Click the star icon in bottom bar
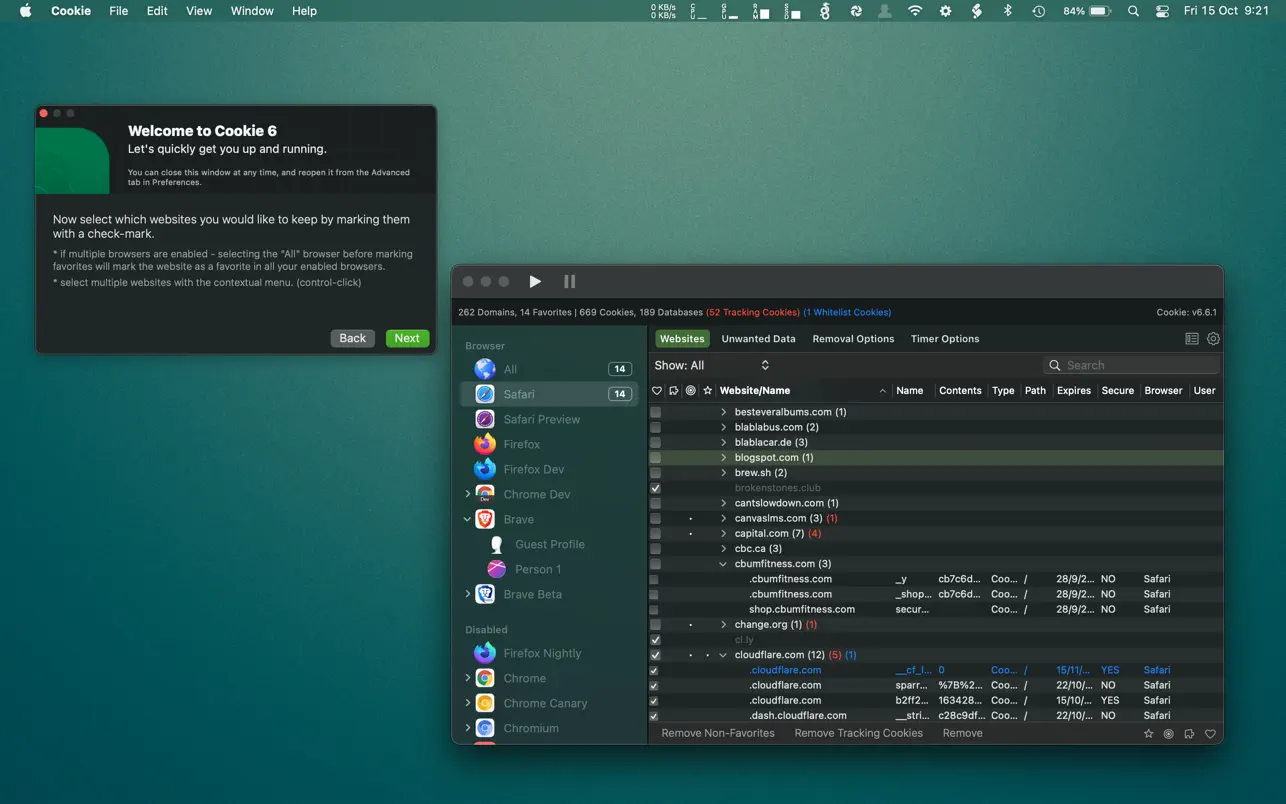Image resolution: width=1286 pixels, height=804 pixels. [1149, 734]
